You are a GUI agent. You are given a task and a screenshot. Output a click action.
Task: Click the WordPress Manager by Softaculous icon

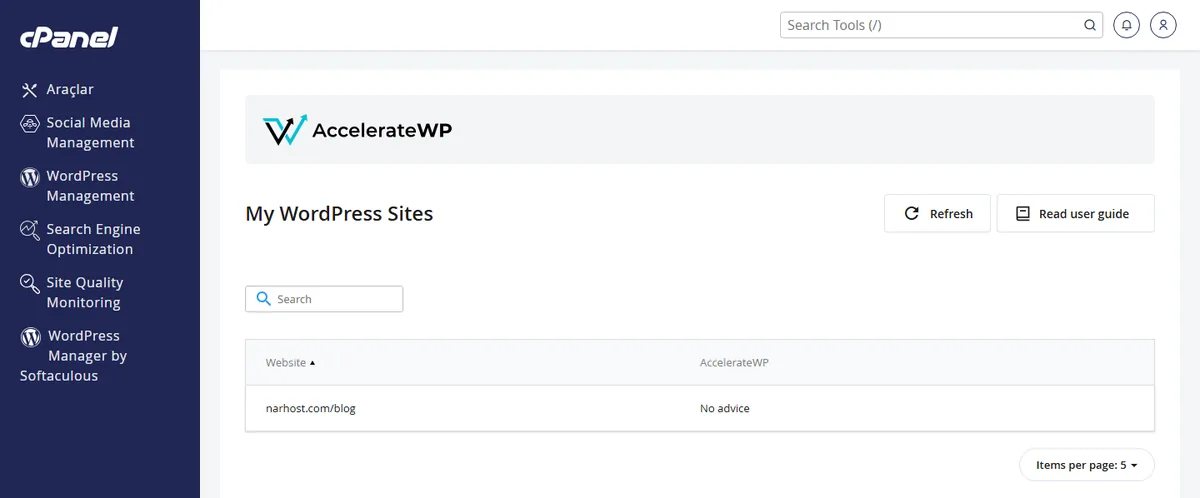click(30, 337)
